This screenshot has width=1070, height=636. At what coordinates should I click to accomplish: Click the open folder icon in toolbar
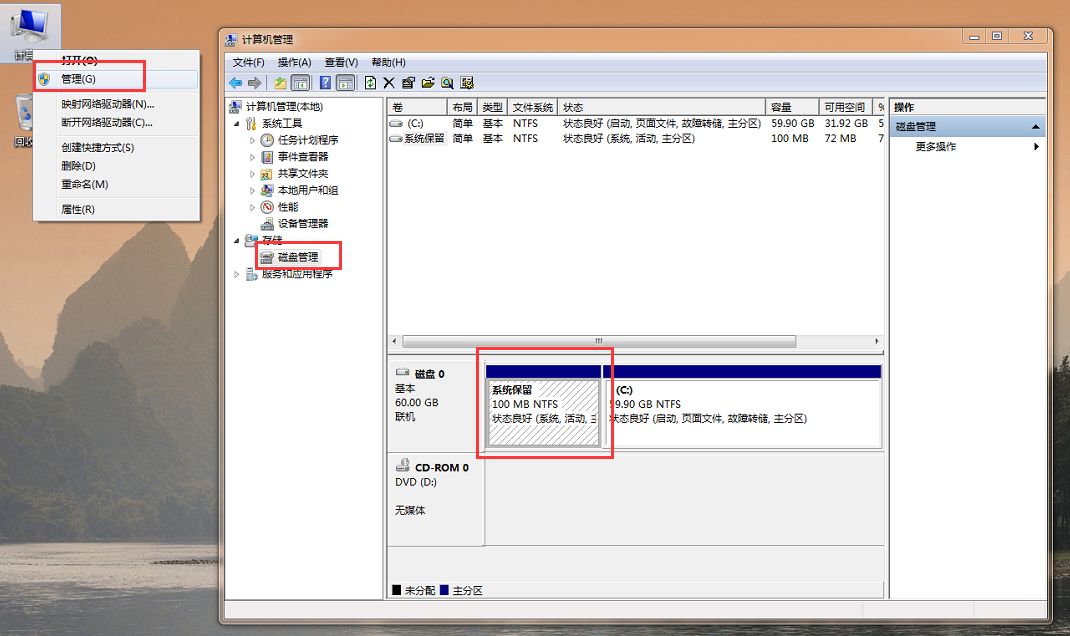point(428,83)
